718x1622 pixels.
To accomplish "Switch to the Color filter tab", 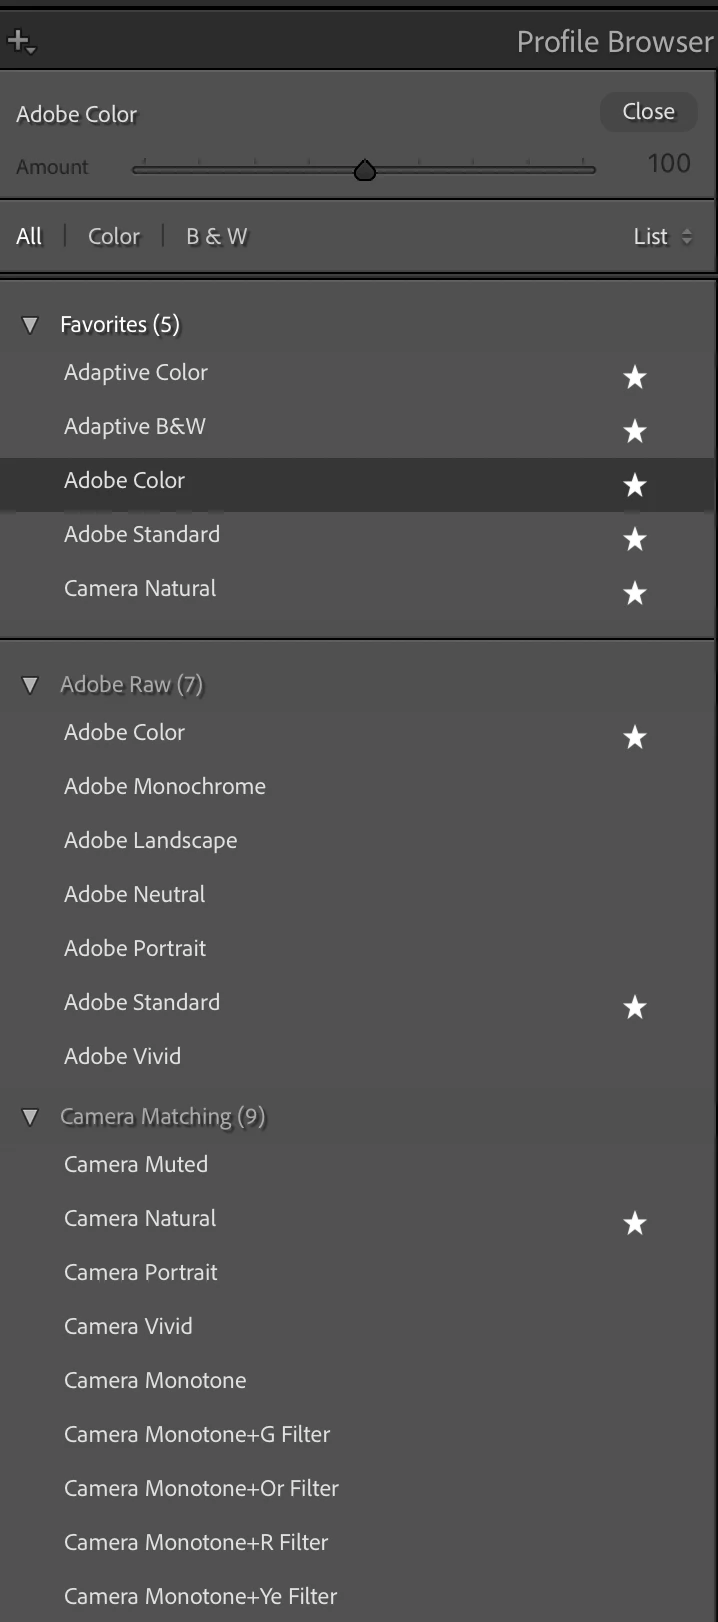I will pyautogui.click(x=114, y=237).
